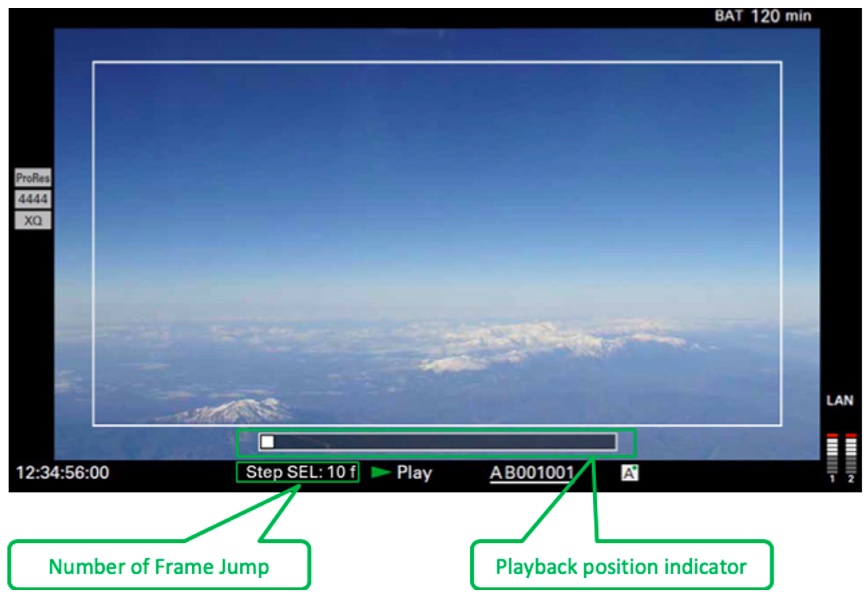The image size is (866, 600).
Task: Click the white playback position marker
Action: (x=267, y=442)
